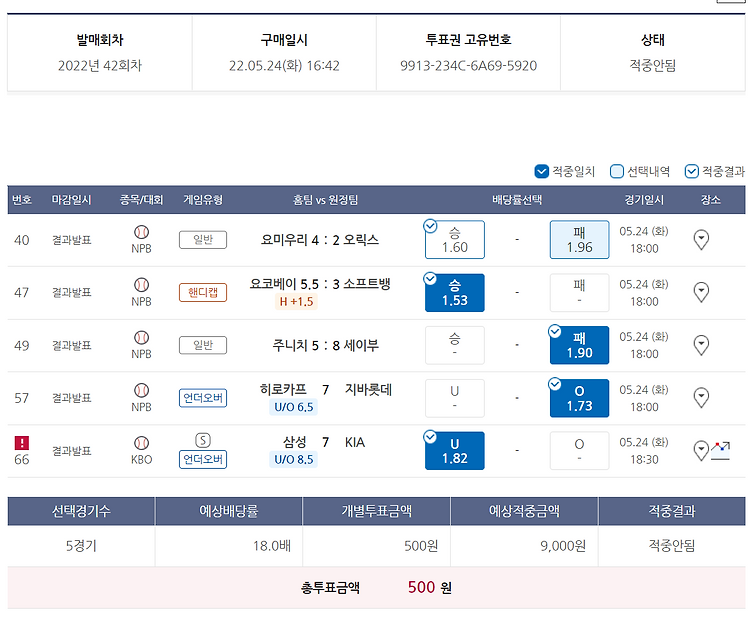Select U 1.82 odds for 삼성 game
Image resolution: width=750 pixels, height=617 pixels.
click(x=455, y=451)
